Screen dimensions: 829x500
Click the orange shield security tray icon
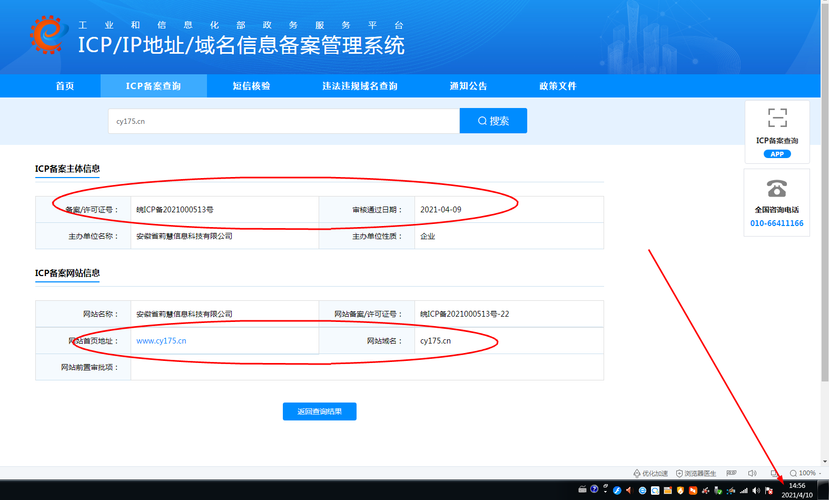[680, 490]
